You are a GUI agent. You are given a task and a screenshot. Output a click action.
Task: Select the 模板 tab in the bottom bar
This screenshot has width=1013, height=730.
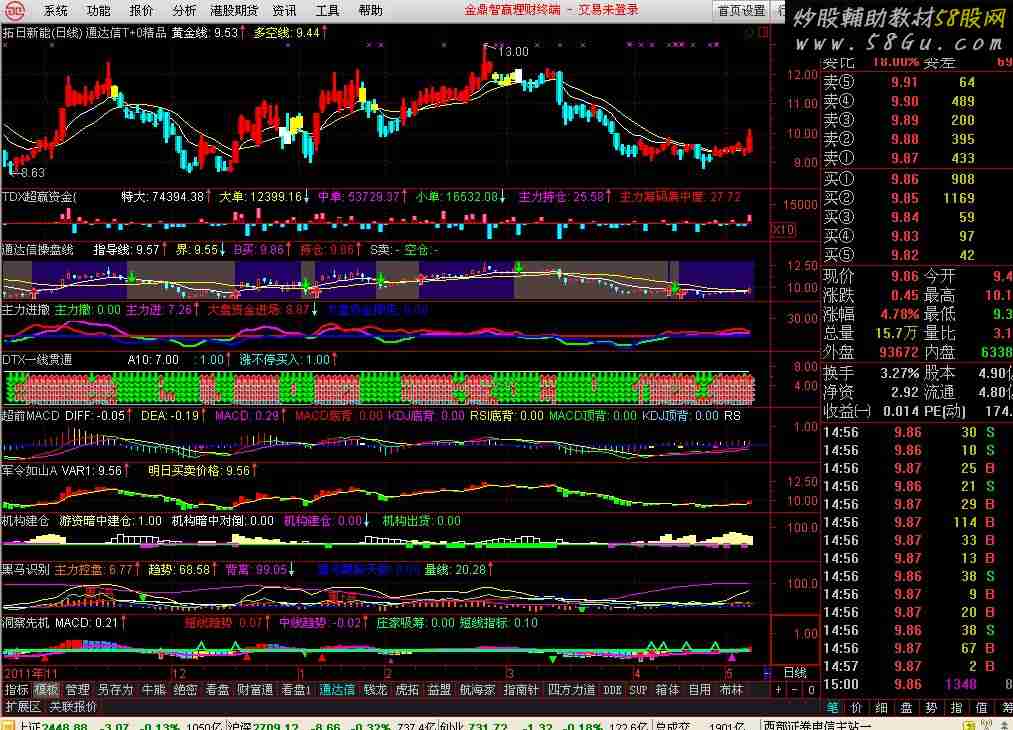point(47,690)
